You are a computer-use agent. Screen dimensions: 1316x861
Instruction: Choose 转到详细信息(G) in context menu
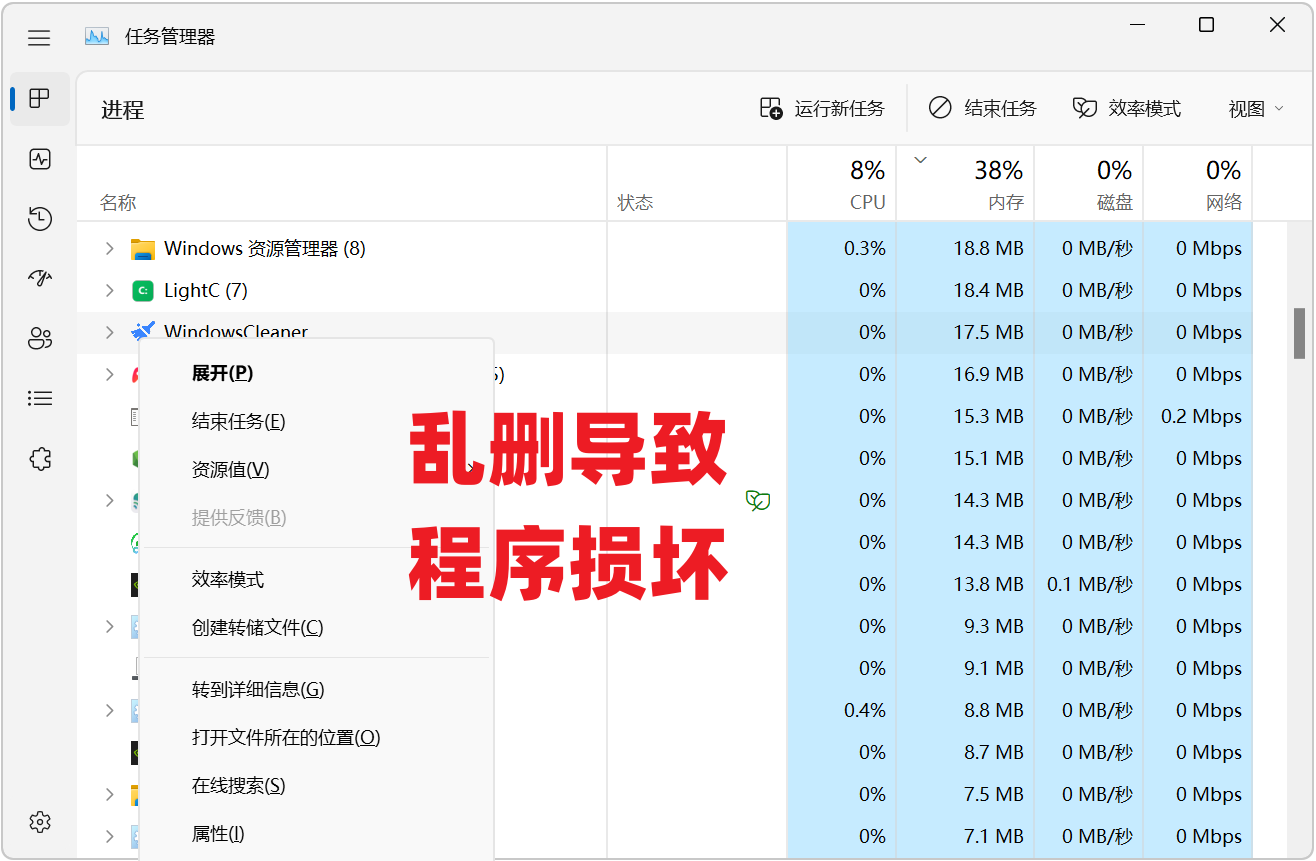point(316,689)
